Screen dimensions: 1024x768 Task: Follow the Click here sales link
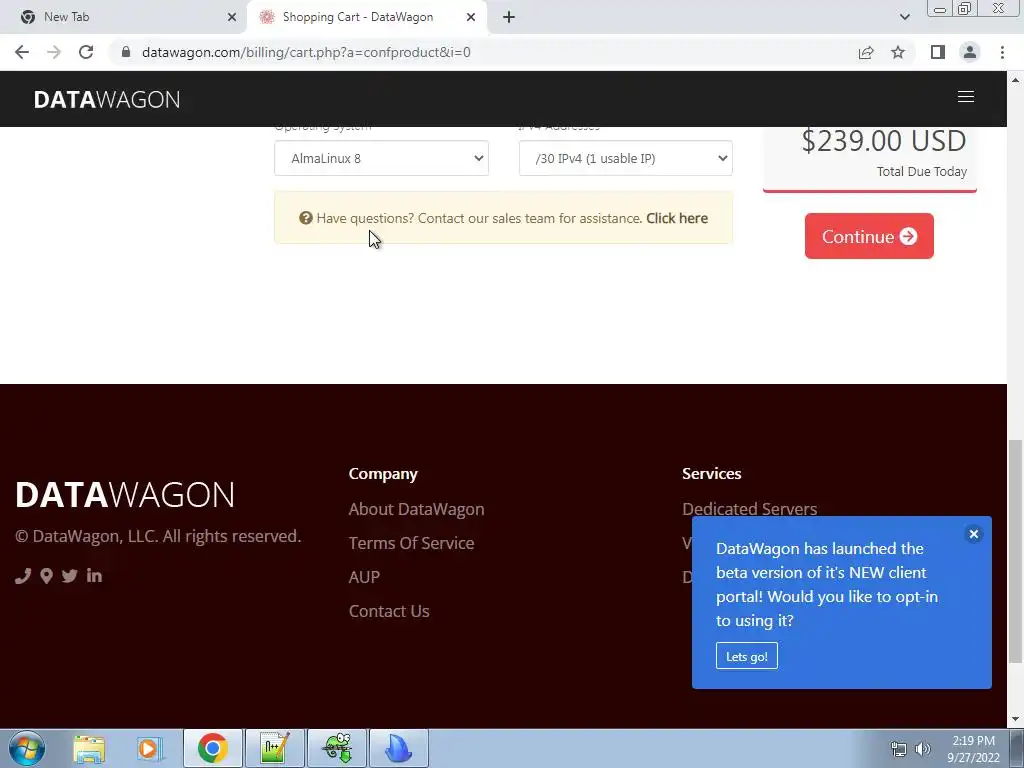(x=677, y=218)
